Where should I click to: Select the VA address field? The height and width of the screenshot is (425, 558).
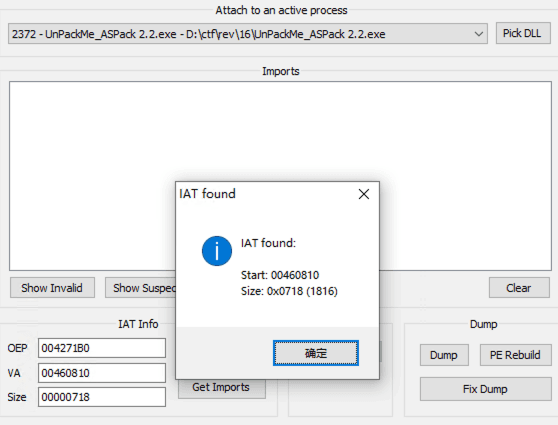(x=102, y=373)
